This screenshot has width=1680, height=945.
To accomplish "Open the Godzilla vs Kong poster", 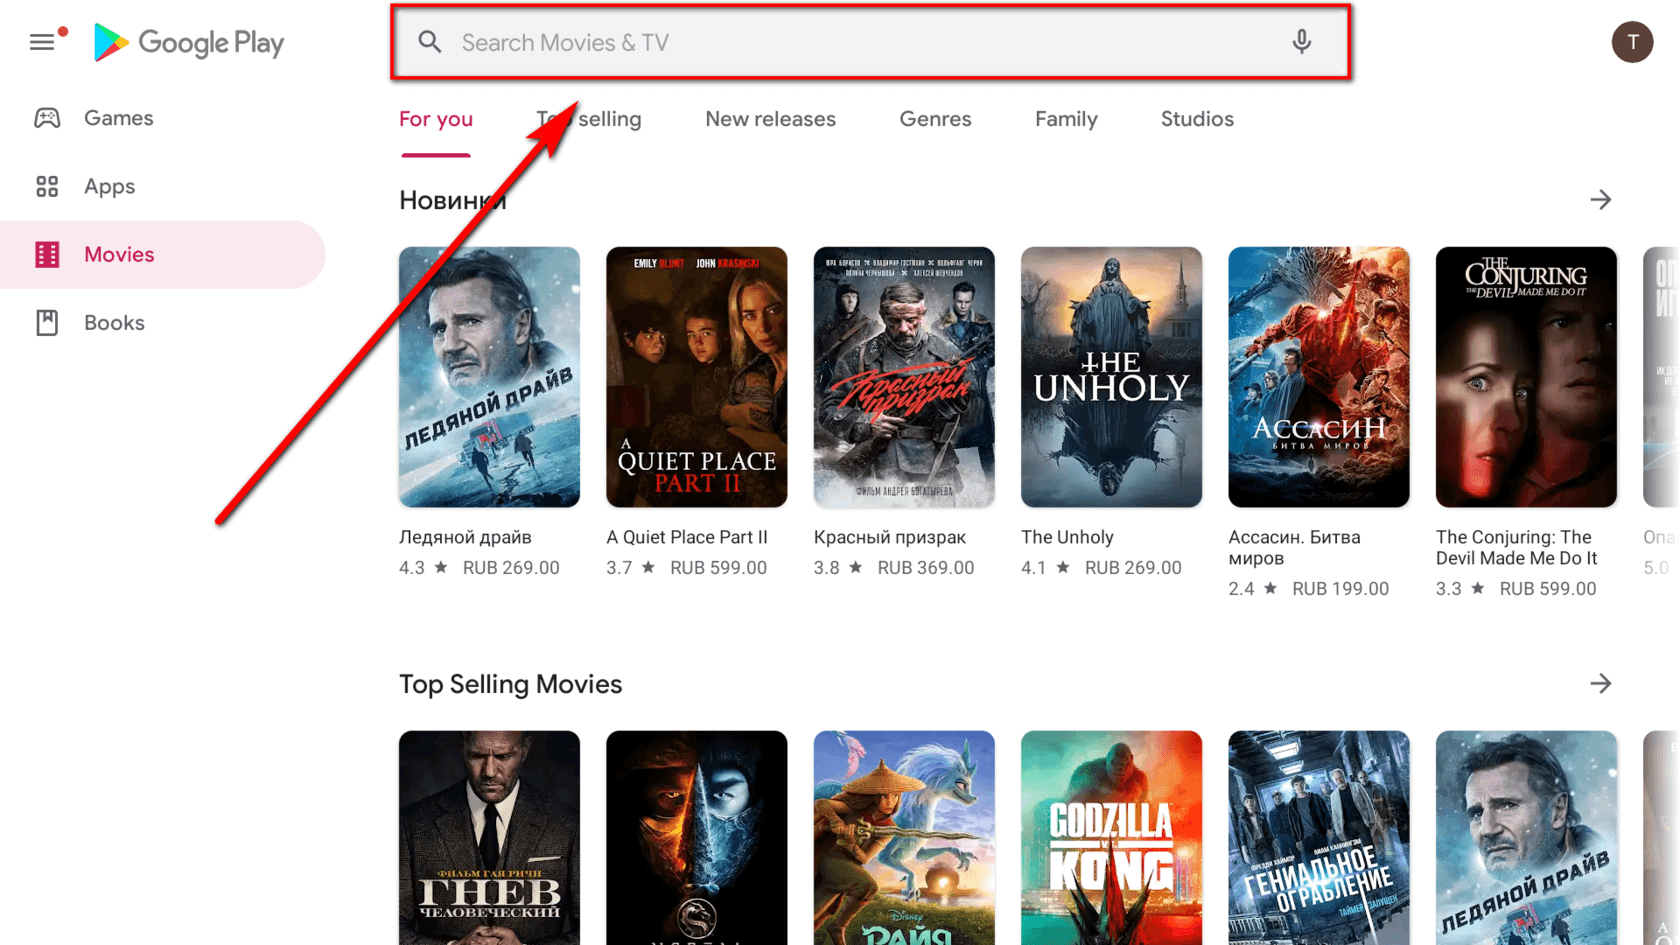I will click(x=1111, y=837).
